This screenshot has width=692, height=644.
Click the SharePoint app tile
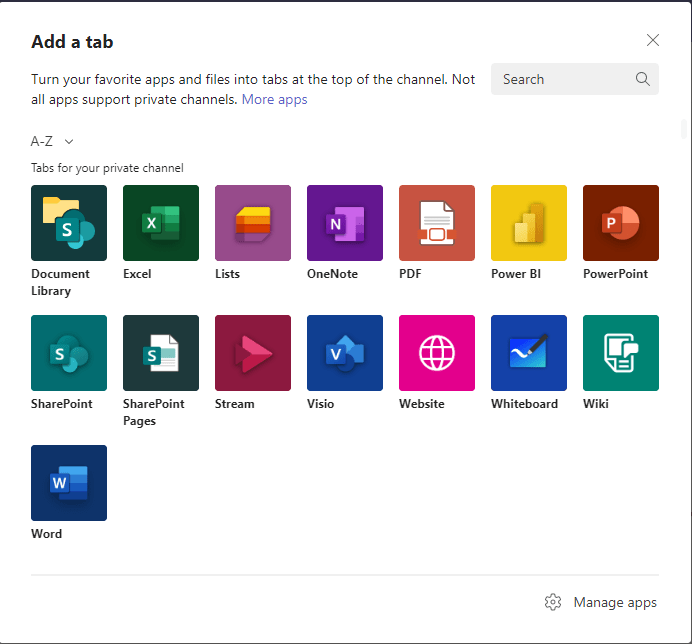pyautogui.click(x=69, y=353)
